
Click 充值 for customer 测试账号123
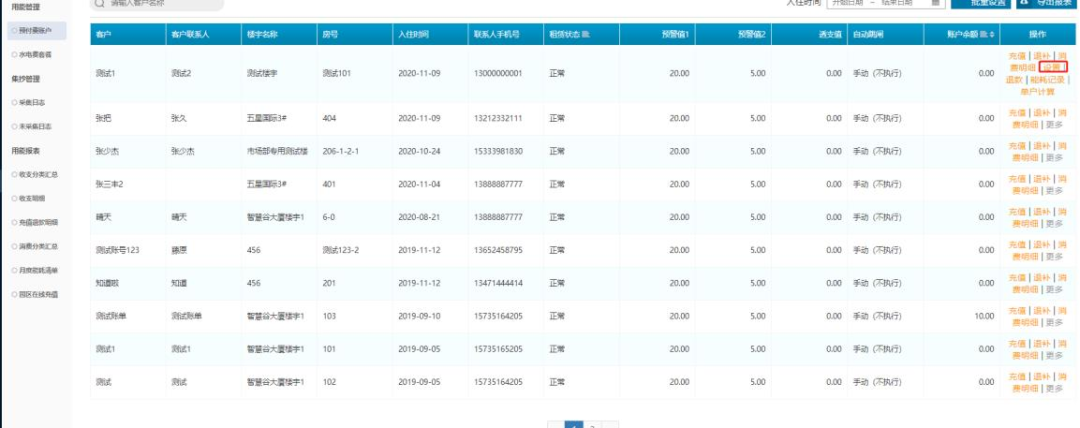(1017, 245)
